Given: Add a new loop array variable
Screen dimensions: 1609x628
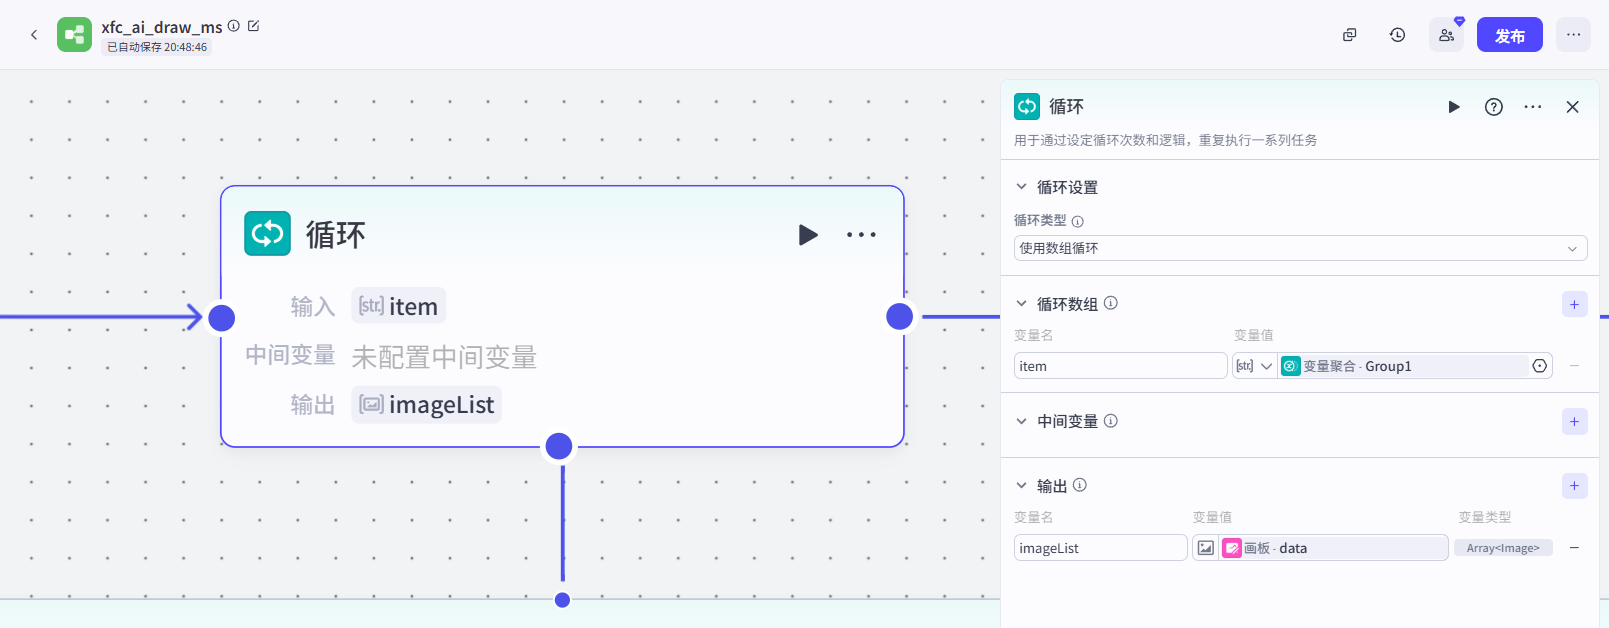Looking at the screenshot, I should [x=1575, y=304].
